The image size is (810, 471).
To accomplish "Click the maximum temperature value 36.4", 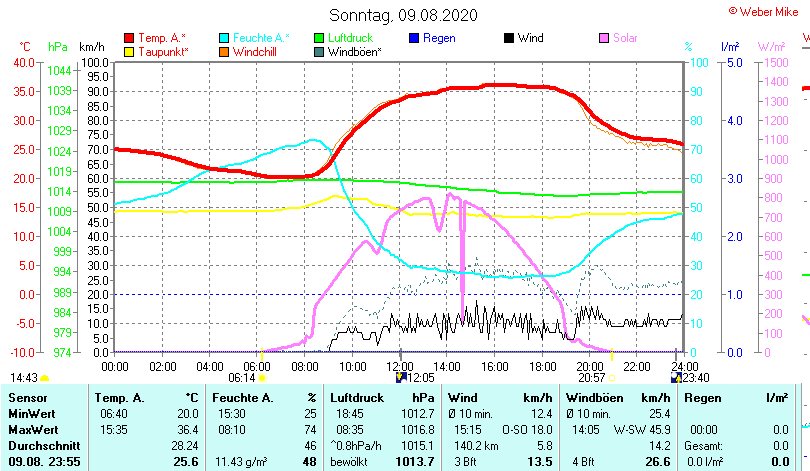I will 188,430.
